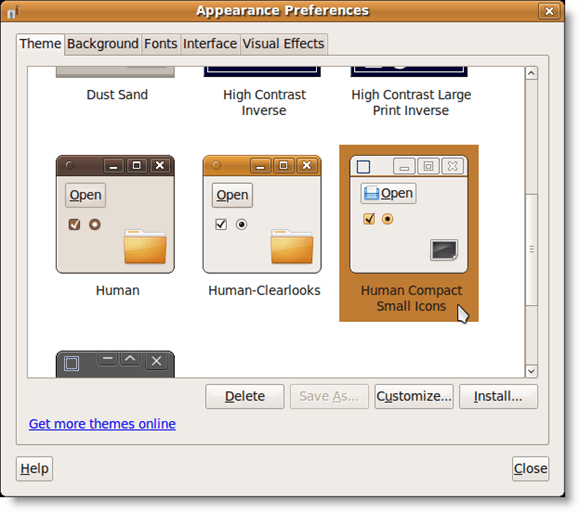Select the Interface tab
580x512 pixels.
click(x=210, y=44)
